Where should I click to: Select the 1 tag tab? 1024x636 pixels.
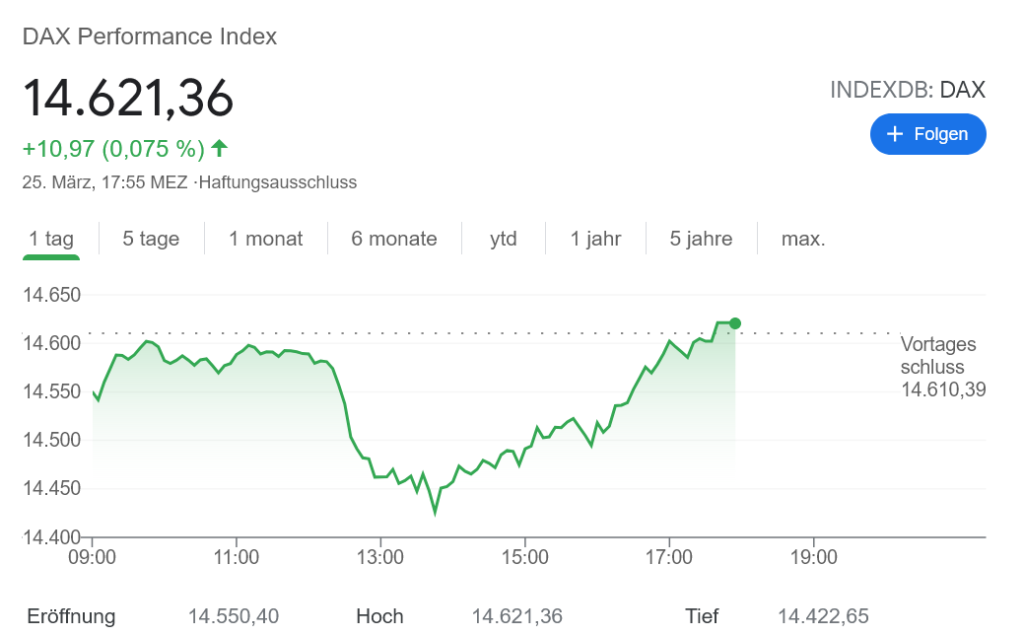click(x=51, y=239)
